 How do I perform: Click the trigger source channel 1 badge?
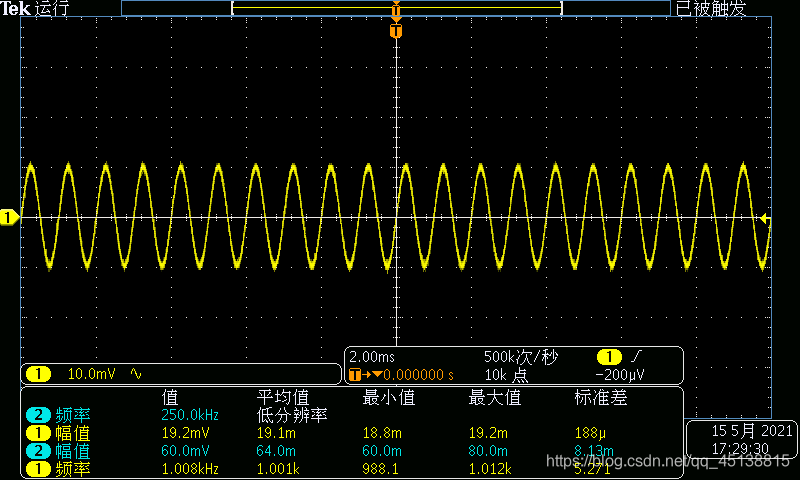608,356
